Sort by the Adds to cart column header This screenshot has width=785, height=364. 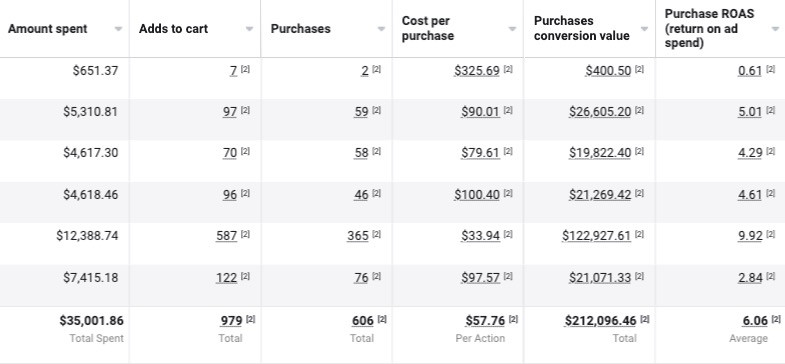pyautogui.click(x=173, y=29)
